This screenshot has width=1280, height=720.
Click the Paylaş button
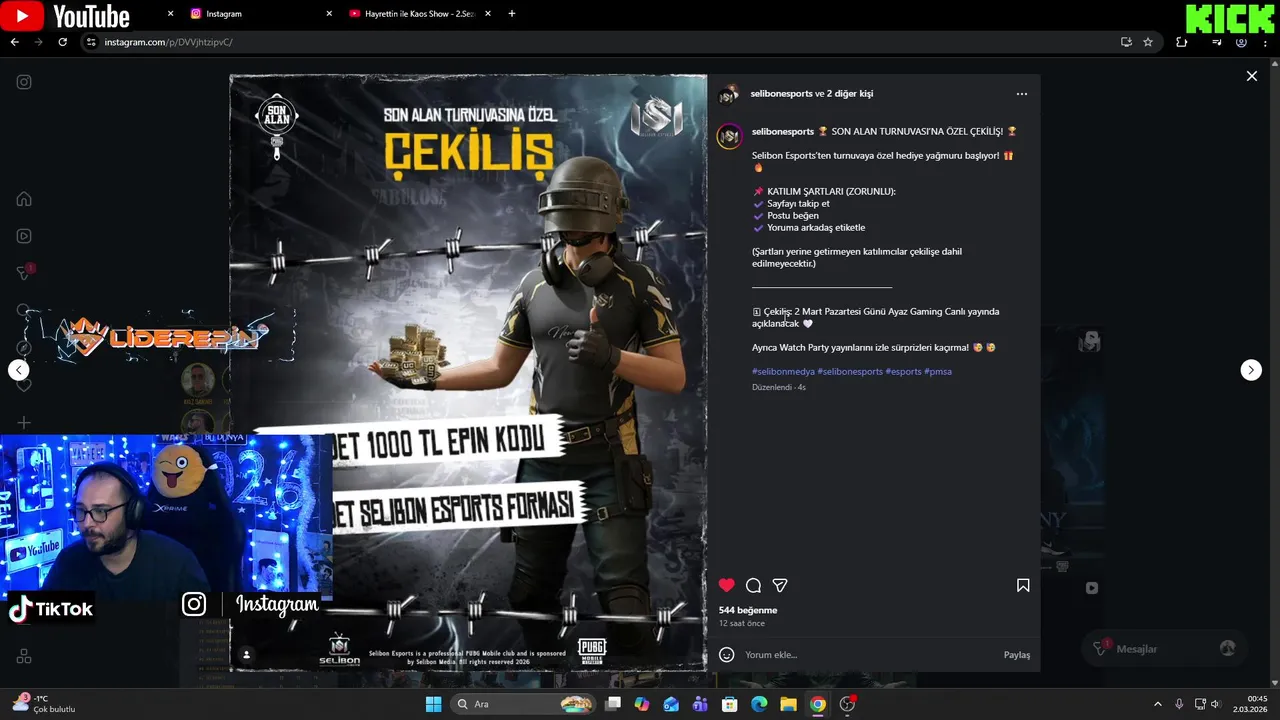pos(1016,655)
